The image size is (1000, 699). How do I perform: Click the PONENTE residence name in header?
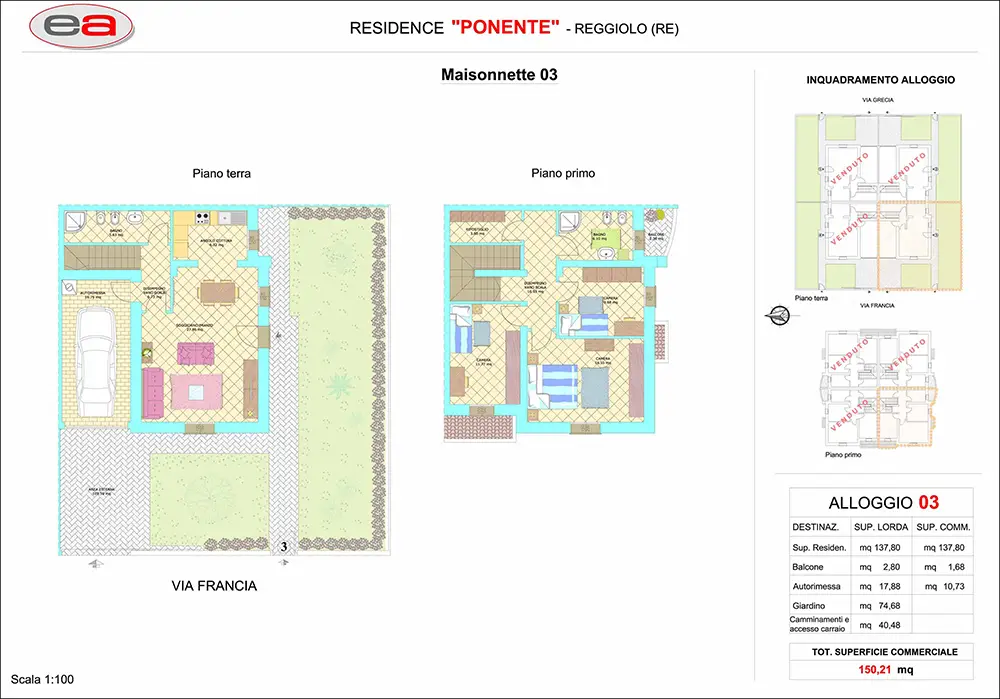click(x=505, y=28)
